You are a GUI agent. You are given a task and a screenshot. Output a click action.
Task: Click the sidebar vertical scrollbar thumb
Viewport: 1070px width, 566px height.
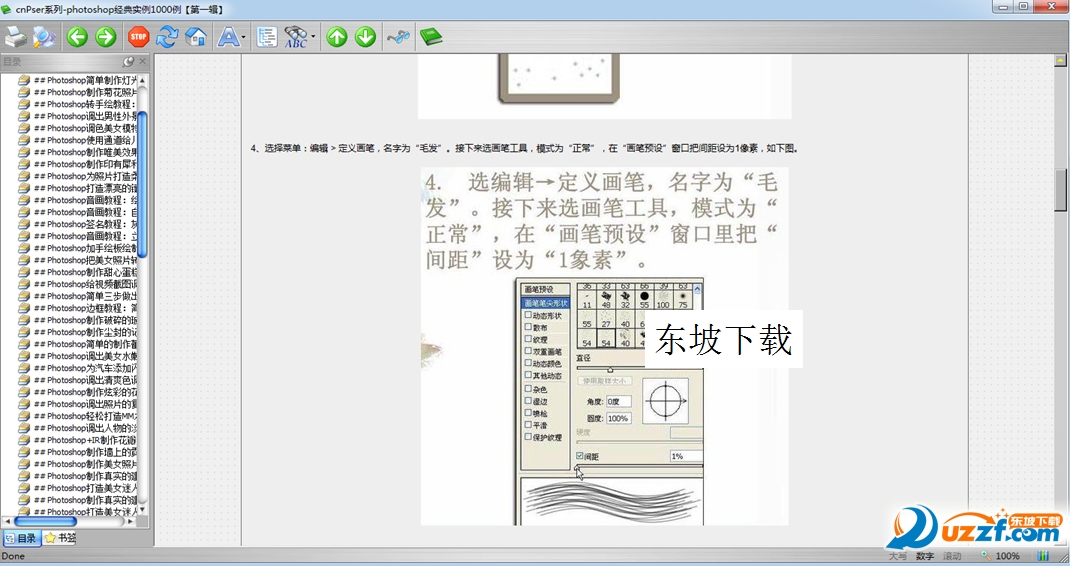tap(143, 184)
